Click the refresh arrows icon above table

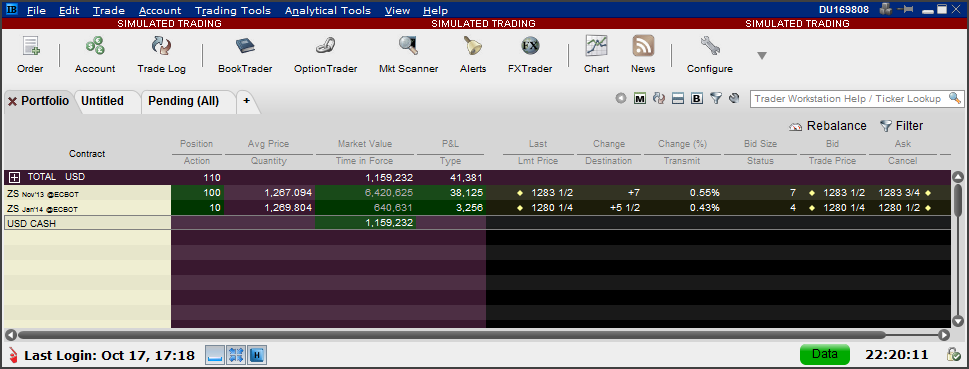(659, 98)
